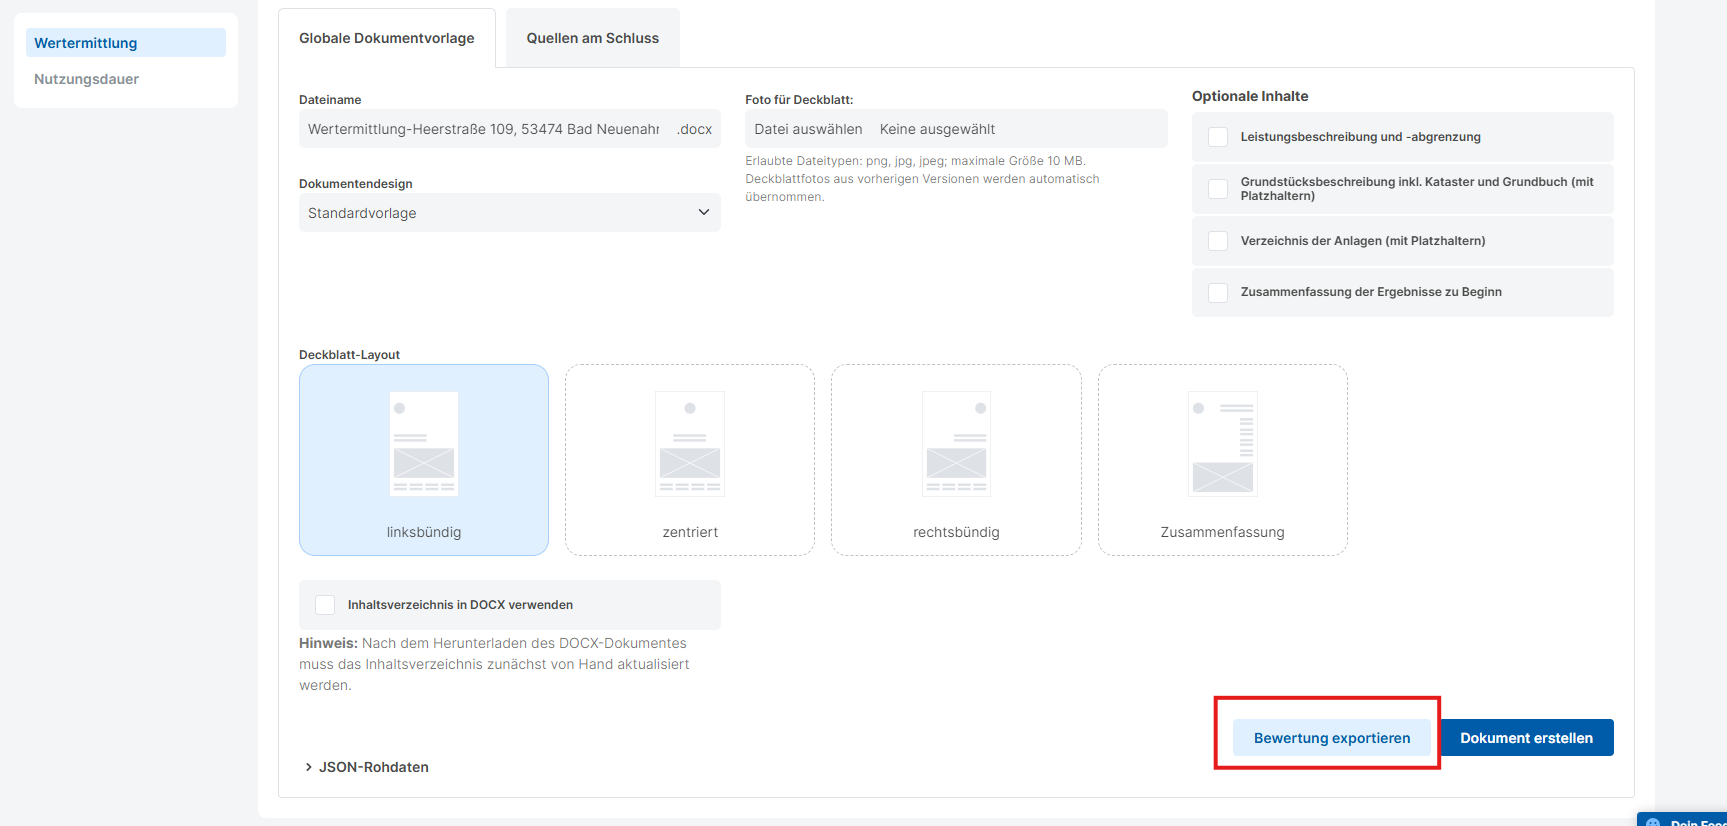1727x826 pixels.
Task: Enable Leistungsbeschreibung und -abgrenzung checkbox
Action: click(x=1218, y=137)
